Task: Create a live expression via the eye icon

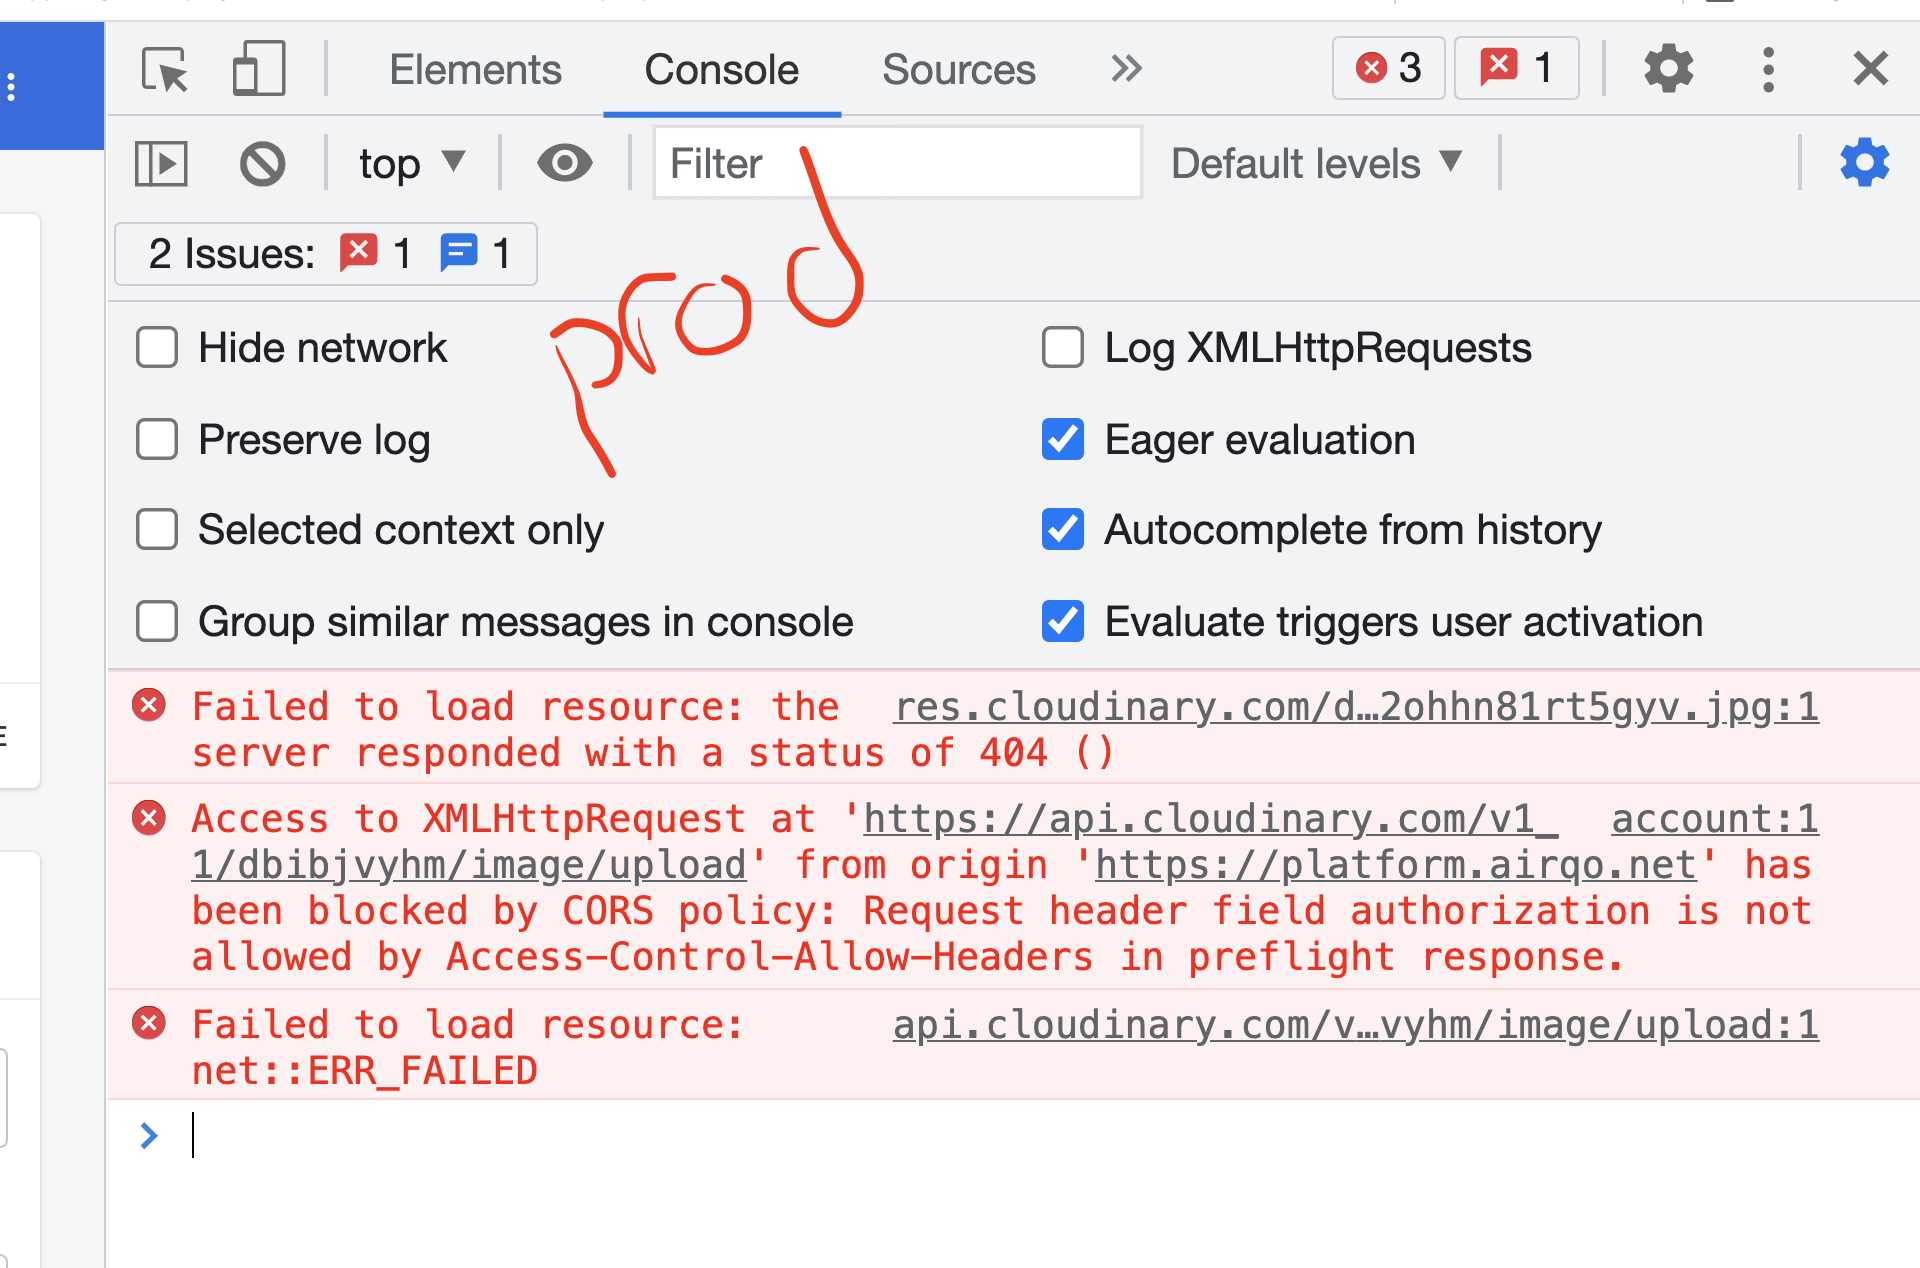Action: [x=564, y=162]
